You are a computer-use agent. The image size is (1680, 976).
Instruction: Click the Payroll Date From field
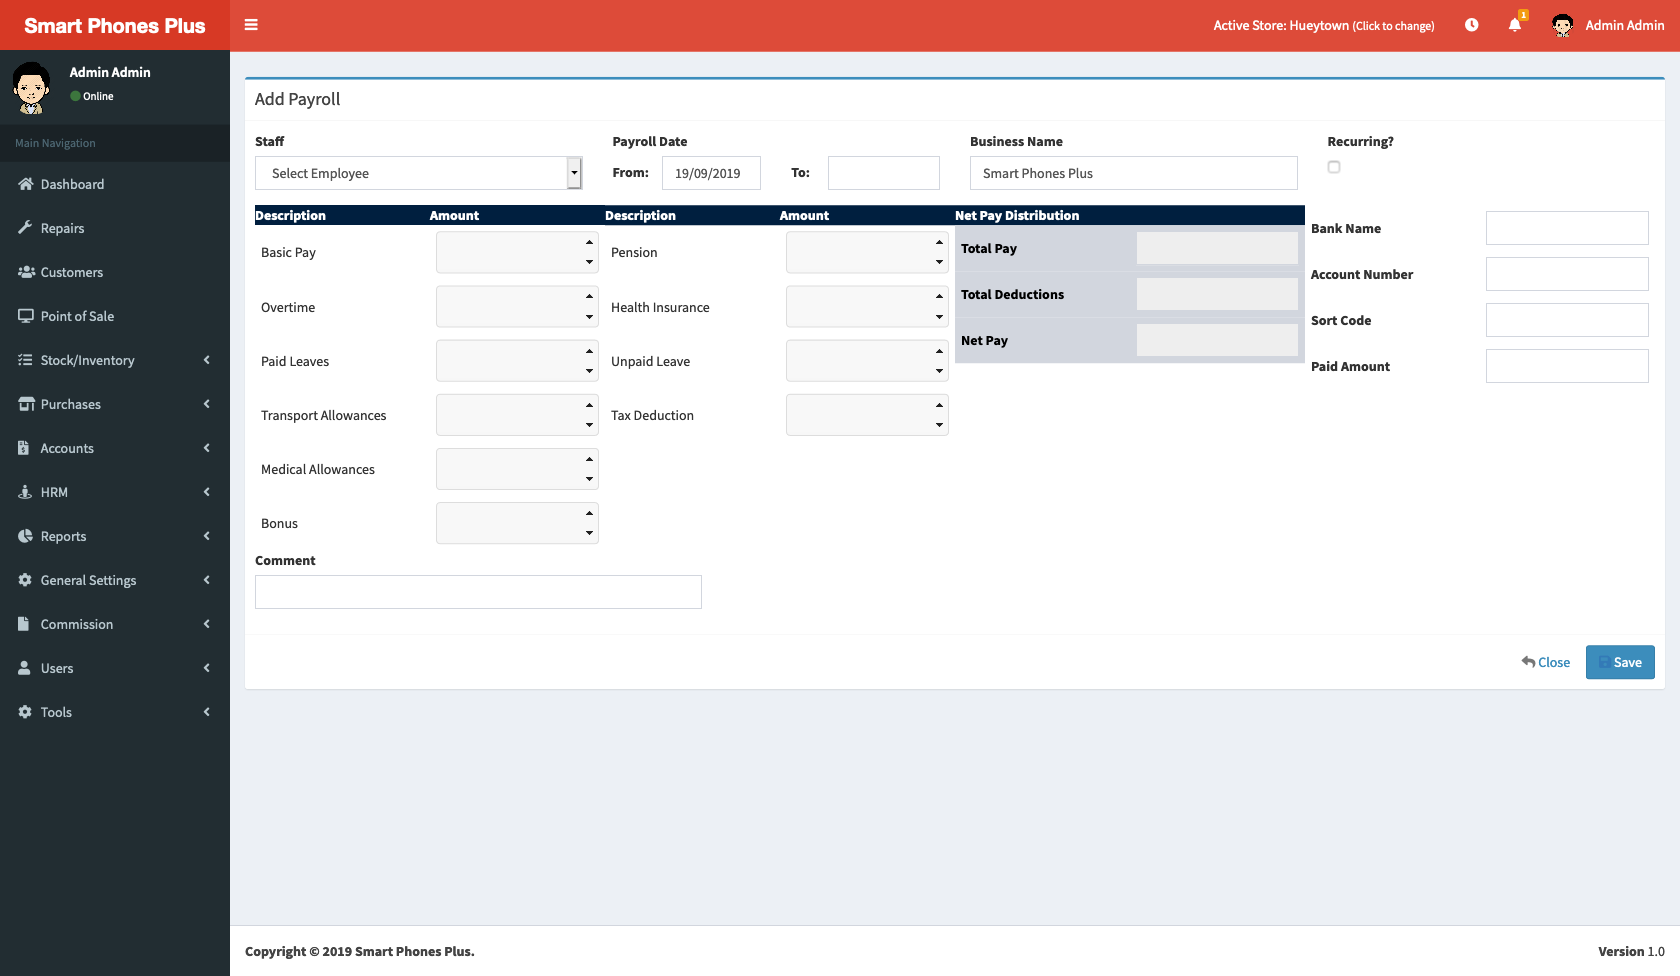(x=711, y=173)
